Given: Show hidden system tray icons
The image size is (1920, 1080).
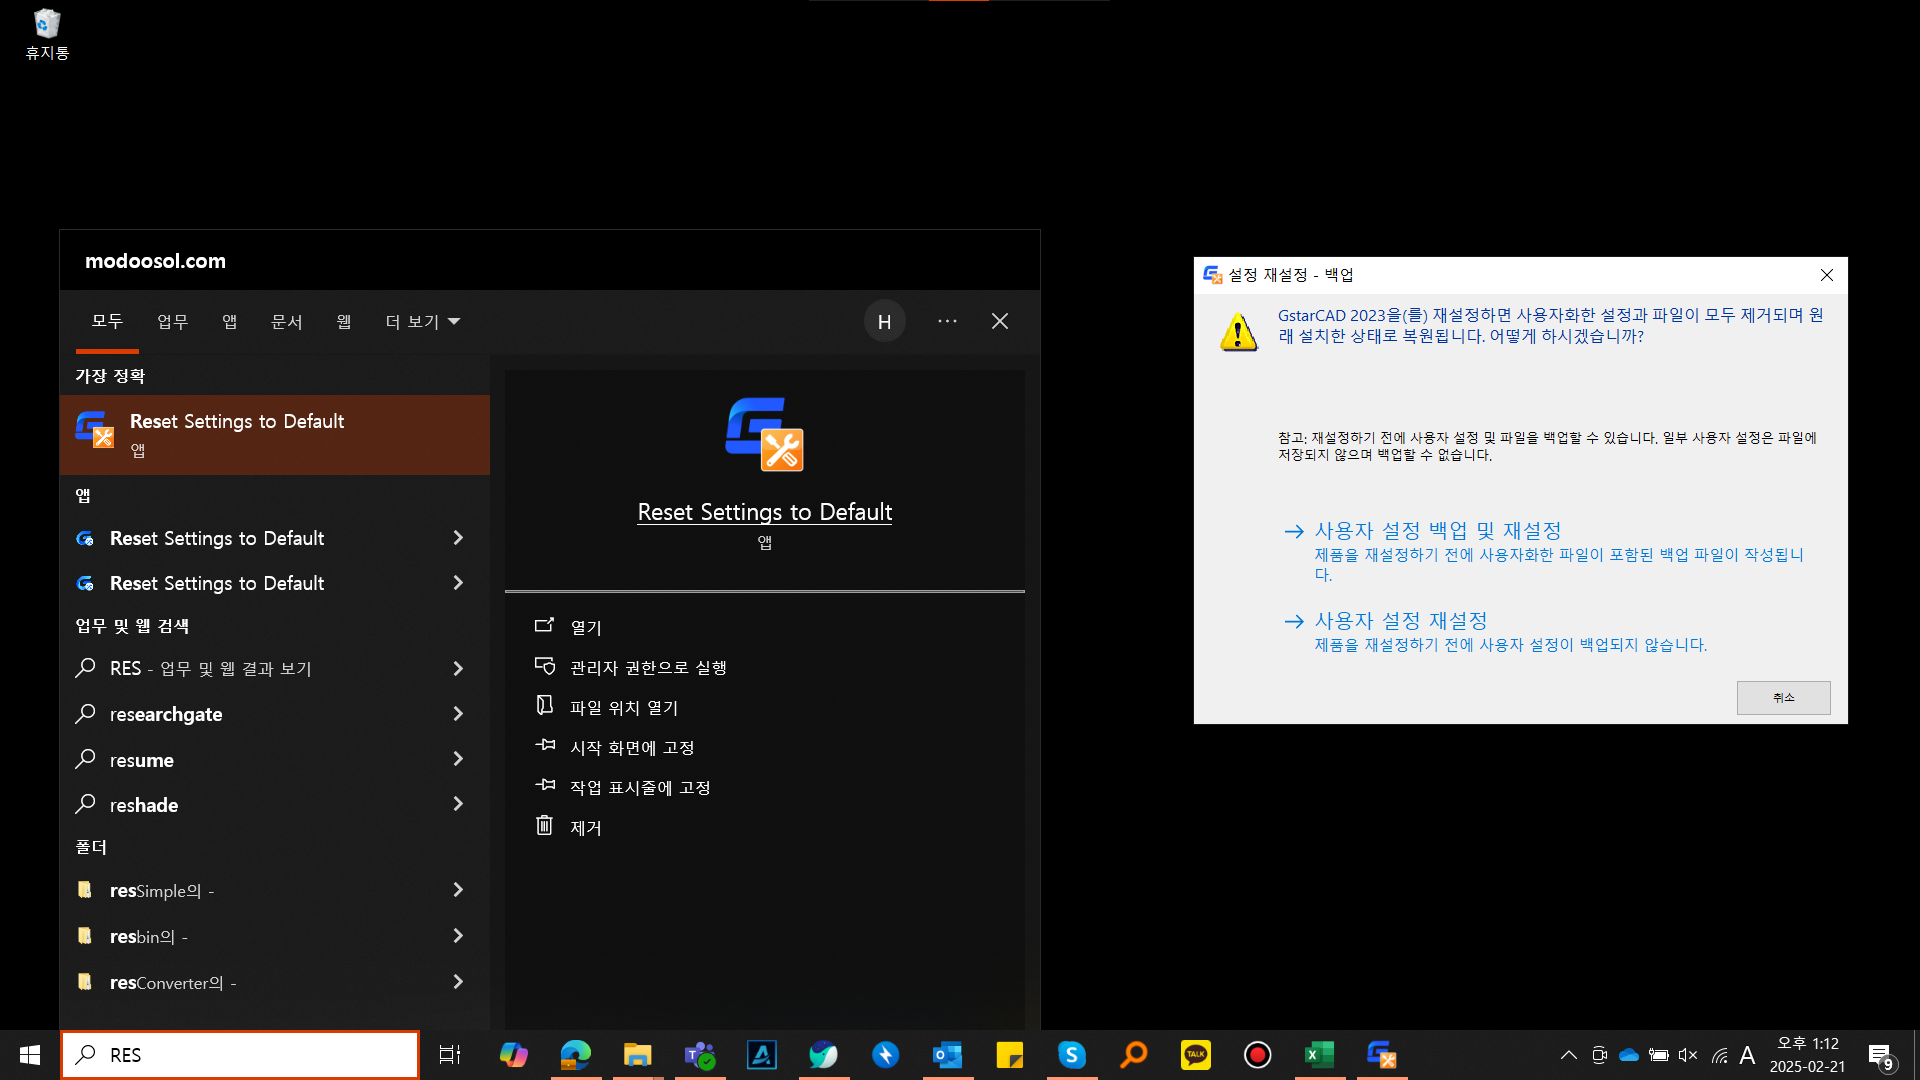Looking at the screenshot, I should coord(1568,1055).
